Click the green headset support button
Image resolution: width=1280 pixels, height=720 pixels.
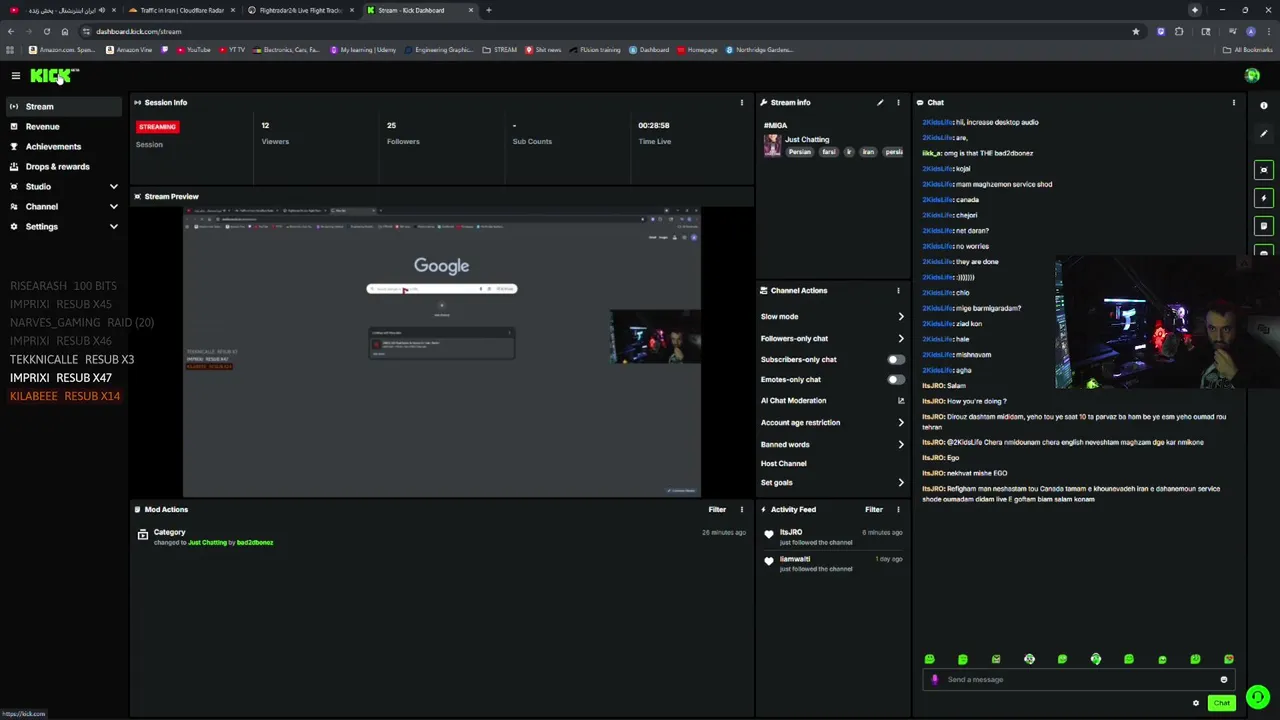pyautogui.click(x=1258, y=697)
